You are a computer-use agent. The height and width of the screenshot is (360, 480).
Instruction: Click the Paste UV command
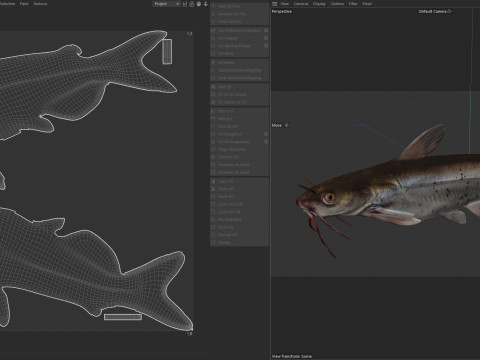pyautogui.click(x=239, y=189)
